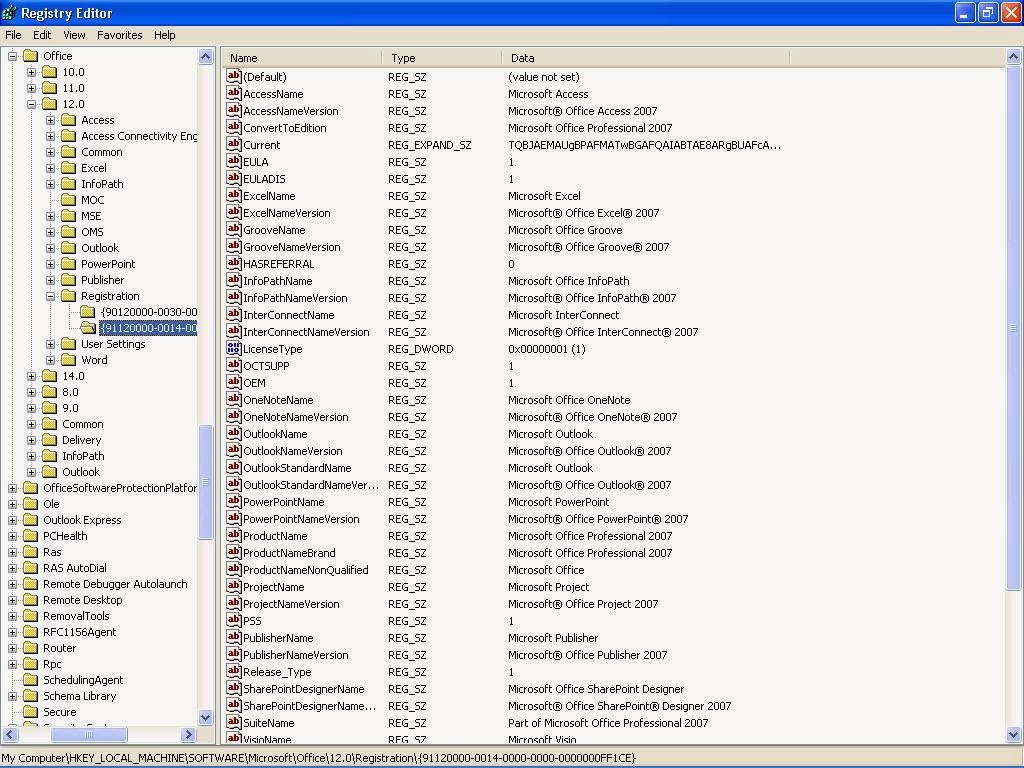Click the Registry Editor icon in the title bar

(10, 12)
